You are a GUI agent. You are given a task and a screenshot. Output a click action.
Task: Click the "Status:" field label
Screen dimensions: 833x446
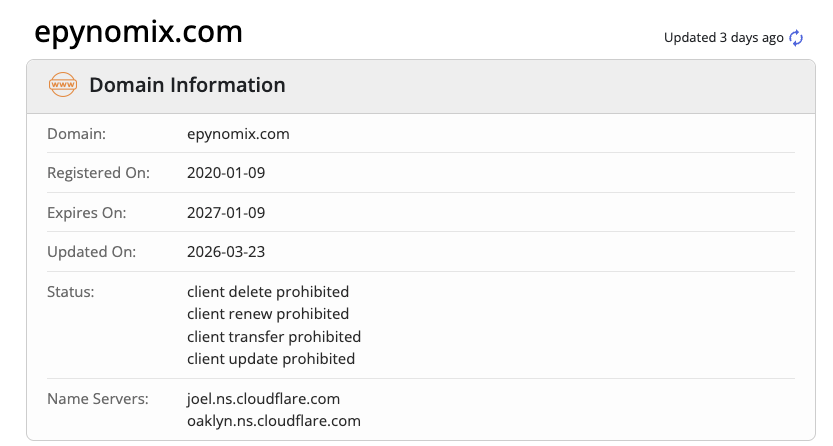tap(70, 292)
